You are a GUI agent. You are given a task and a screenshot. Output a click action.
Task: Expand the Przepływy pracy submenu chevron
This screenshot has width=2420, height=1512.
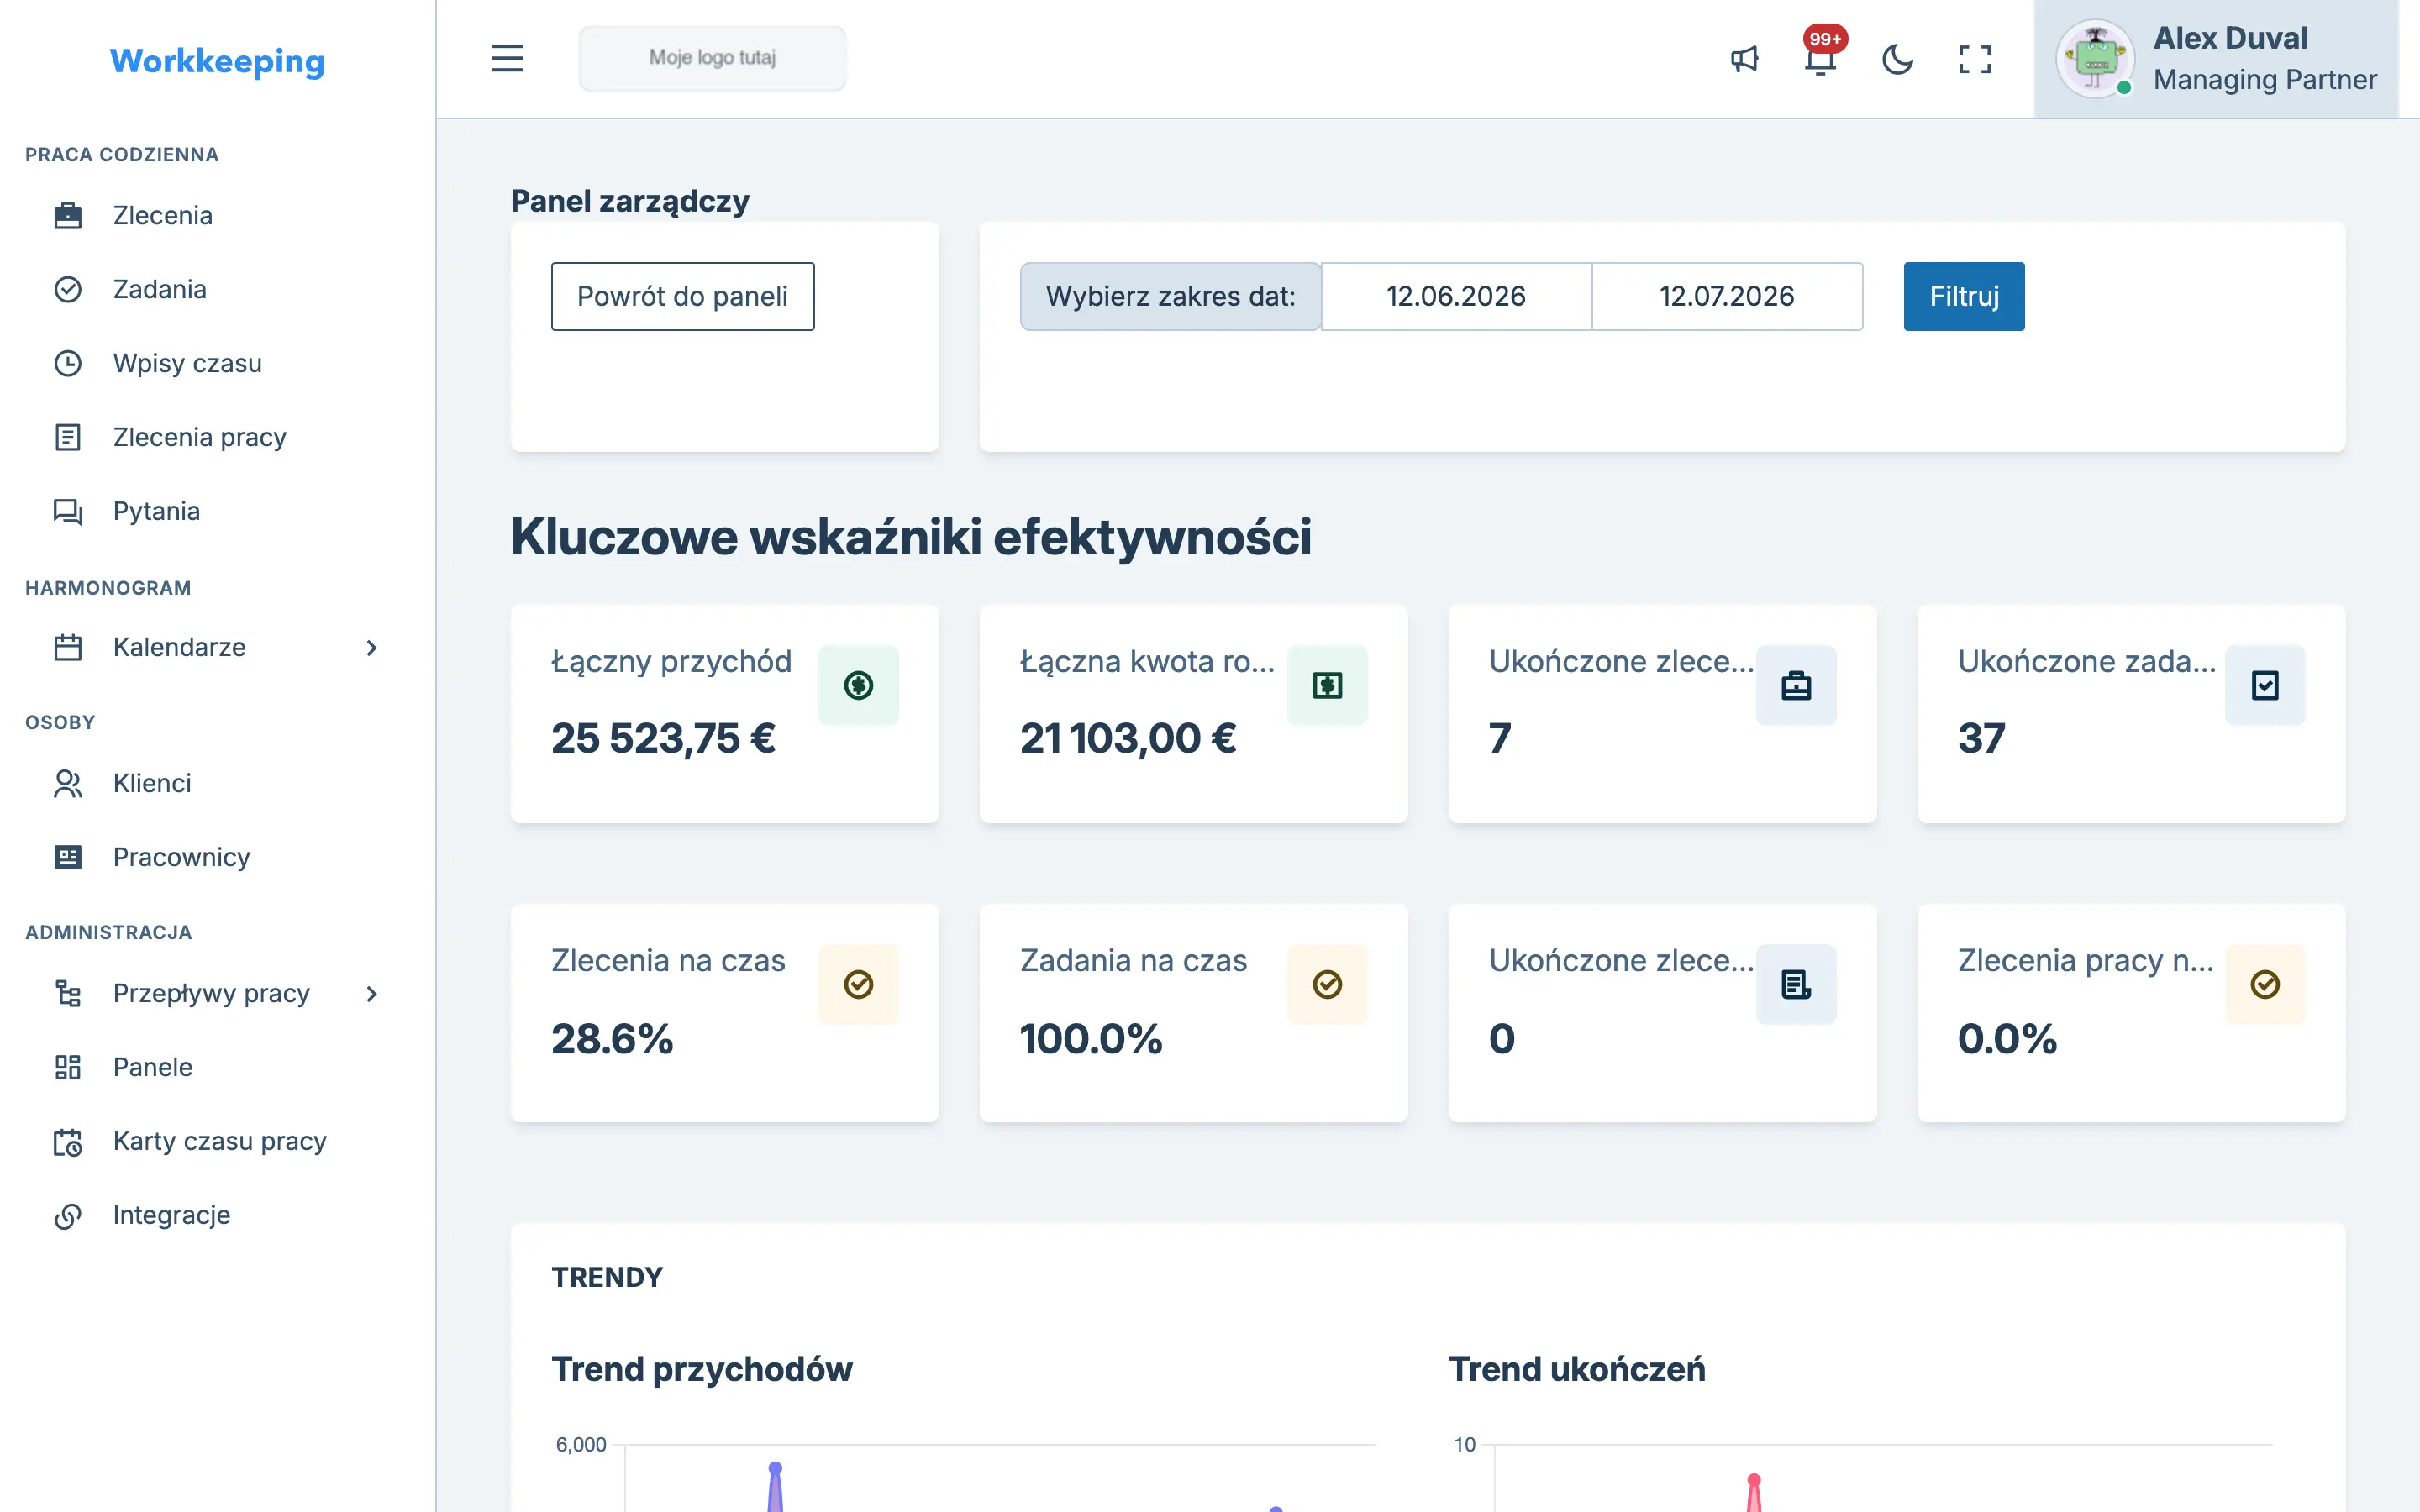pos(371,993)
